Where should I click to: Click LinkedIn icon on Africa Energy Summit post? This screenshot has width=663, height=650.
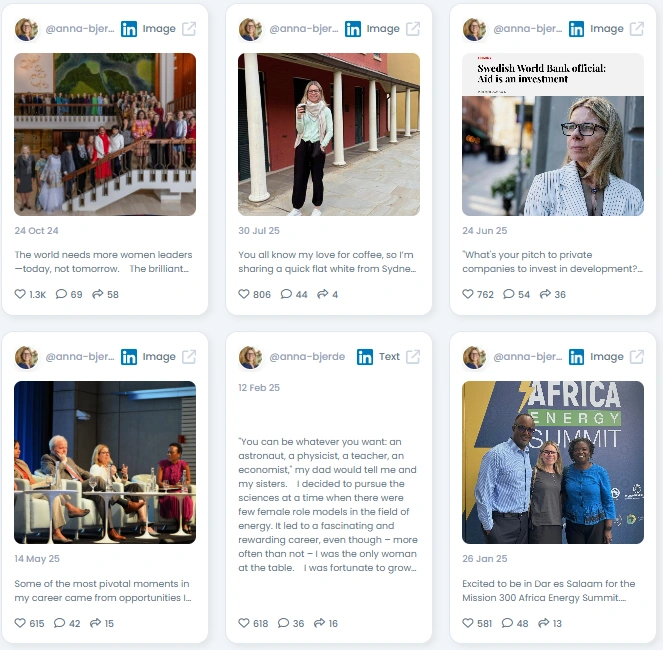576,357
